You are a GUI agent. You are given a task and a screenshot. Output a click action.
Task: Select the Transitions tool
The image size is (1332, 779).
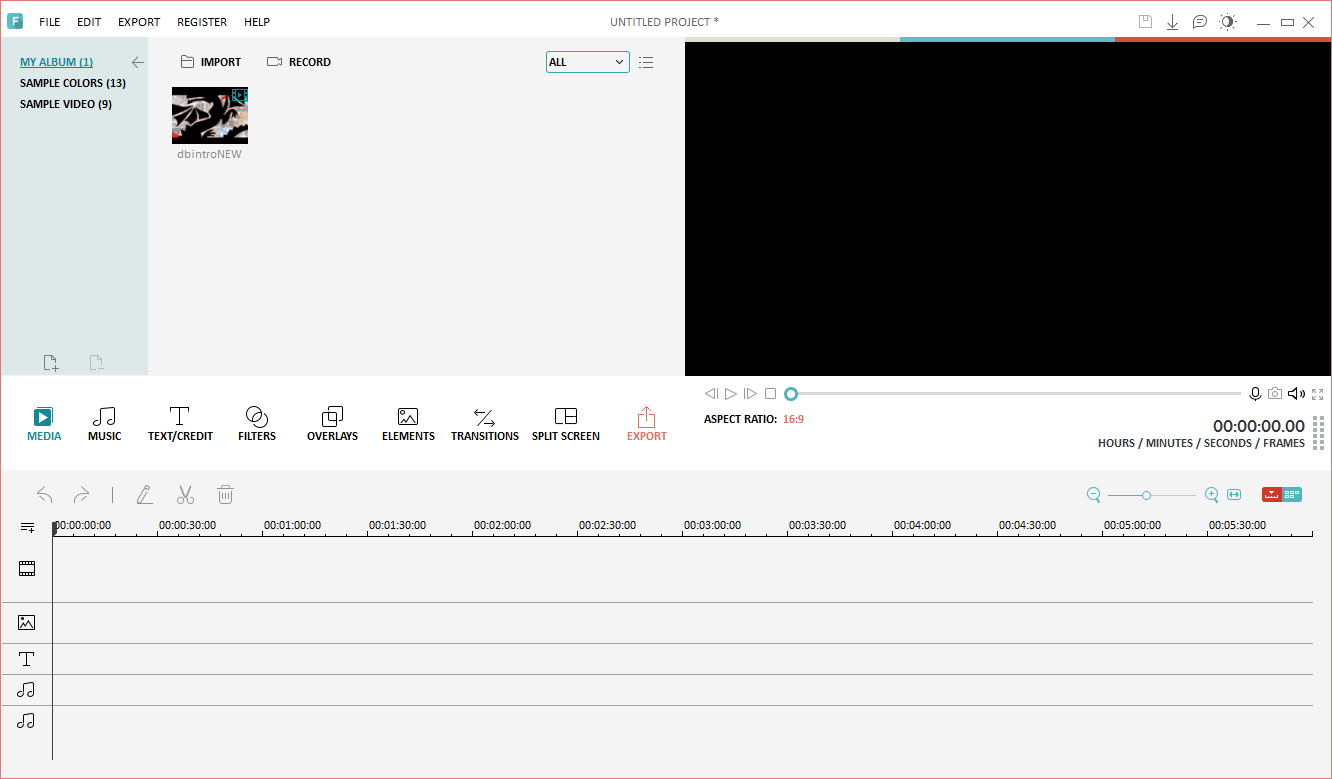point(484,423)
